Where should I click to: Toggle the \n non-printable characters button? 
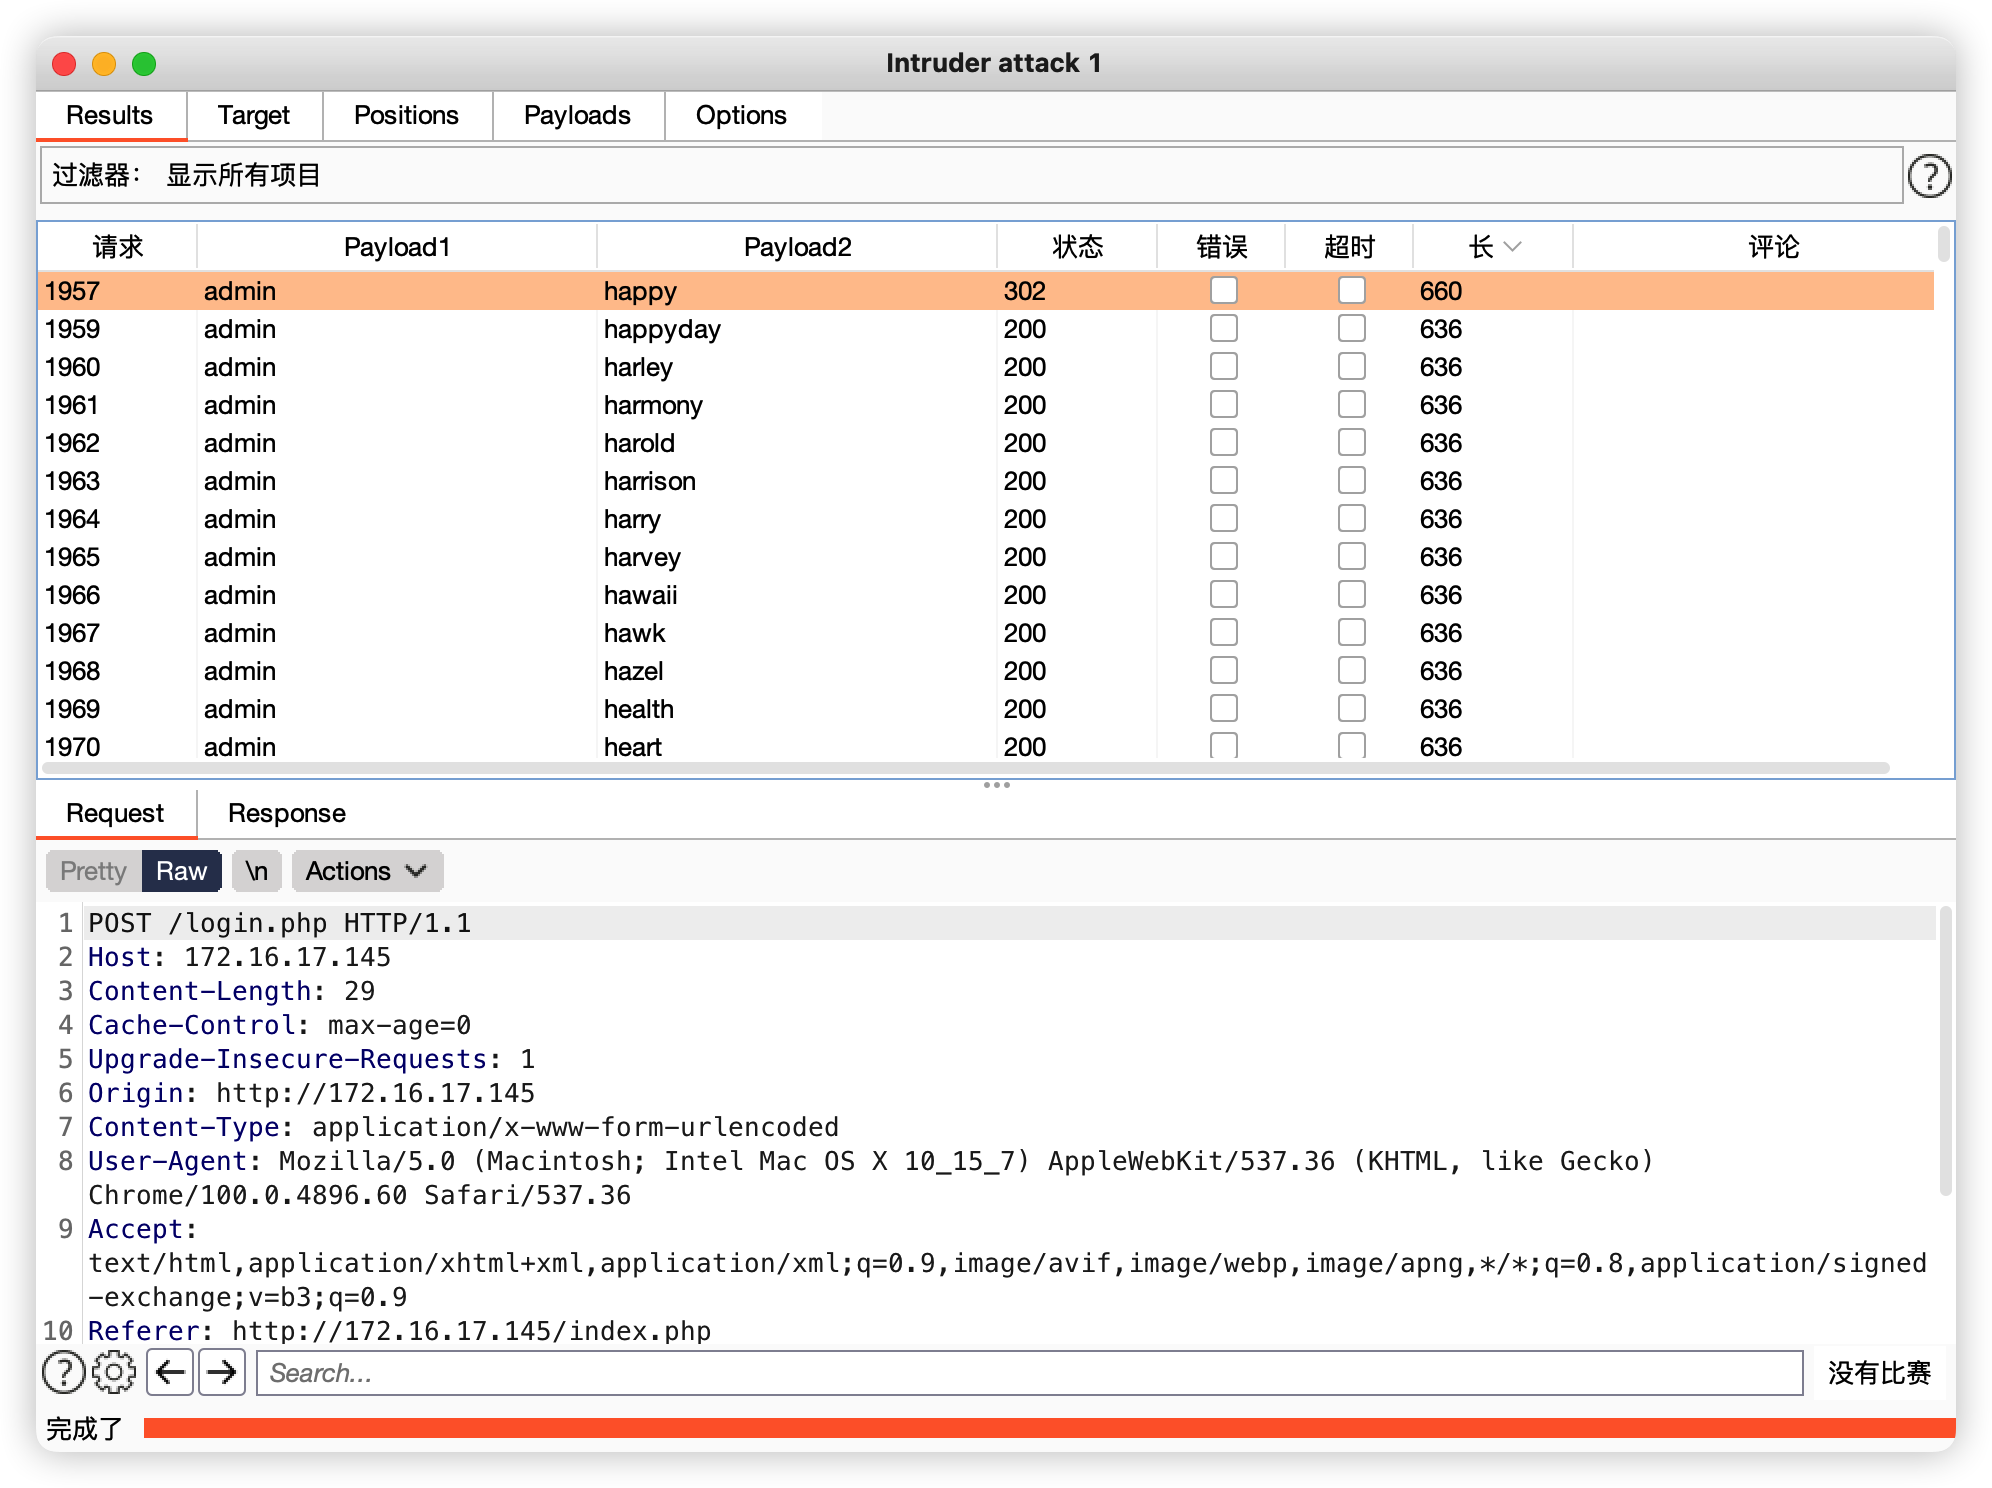[257, 871]
